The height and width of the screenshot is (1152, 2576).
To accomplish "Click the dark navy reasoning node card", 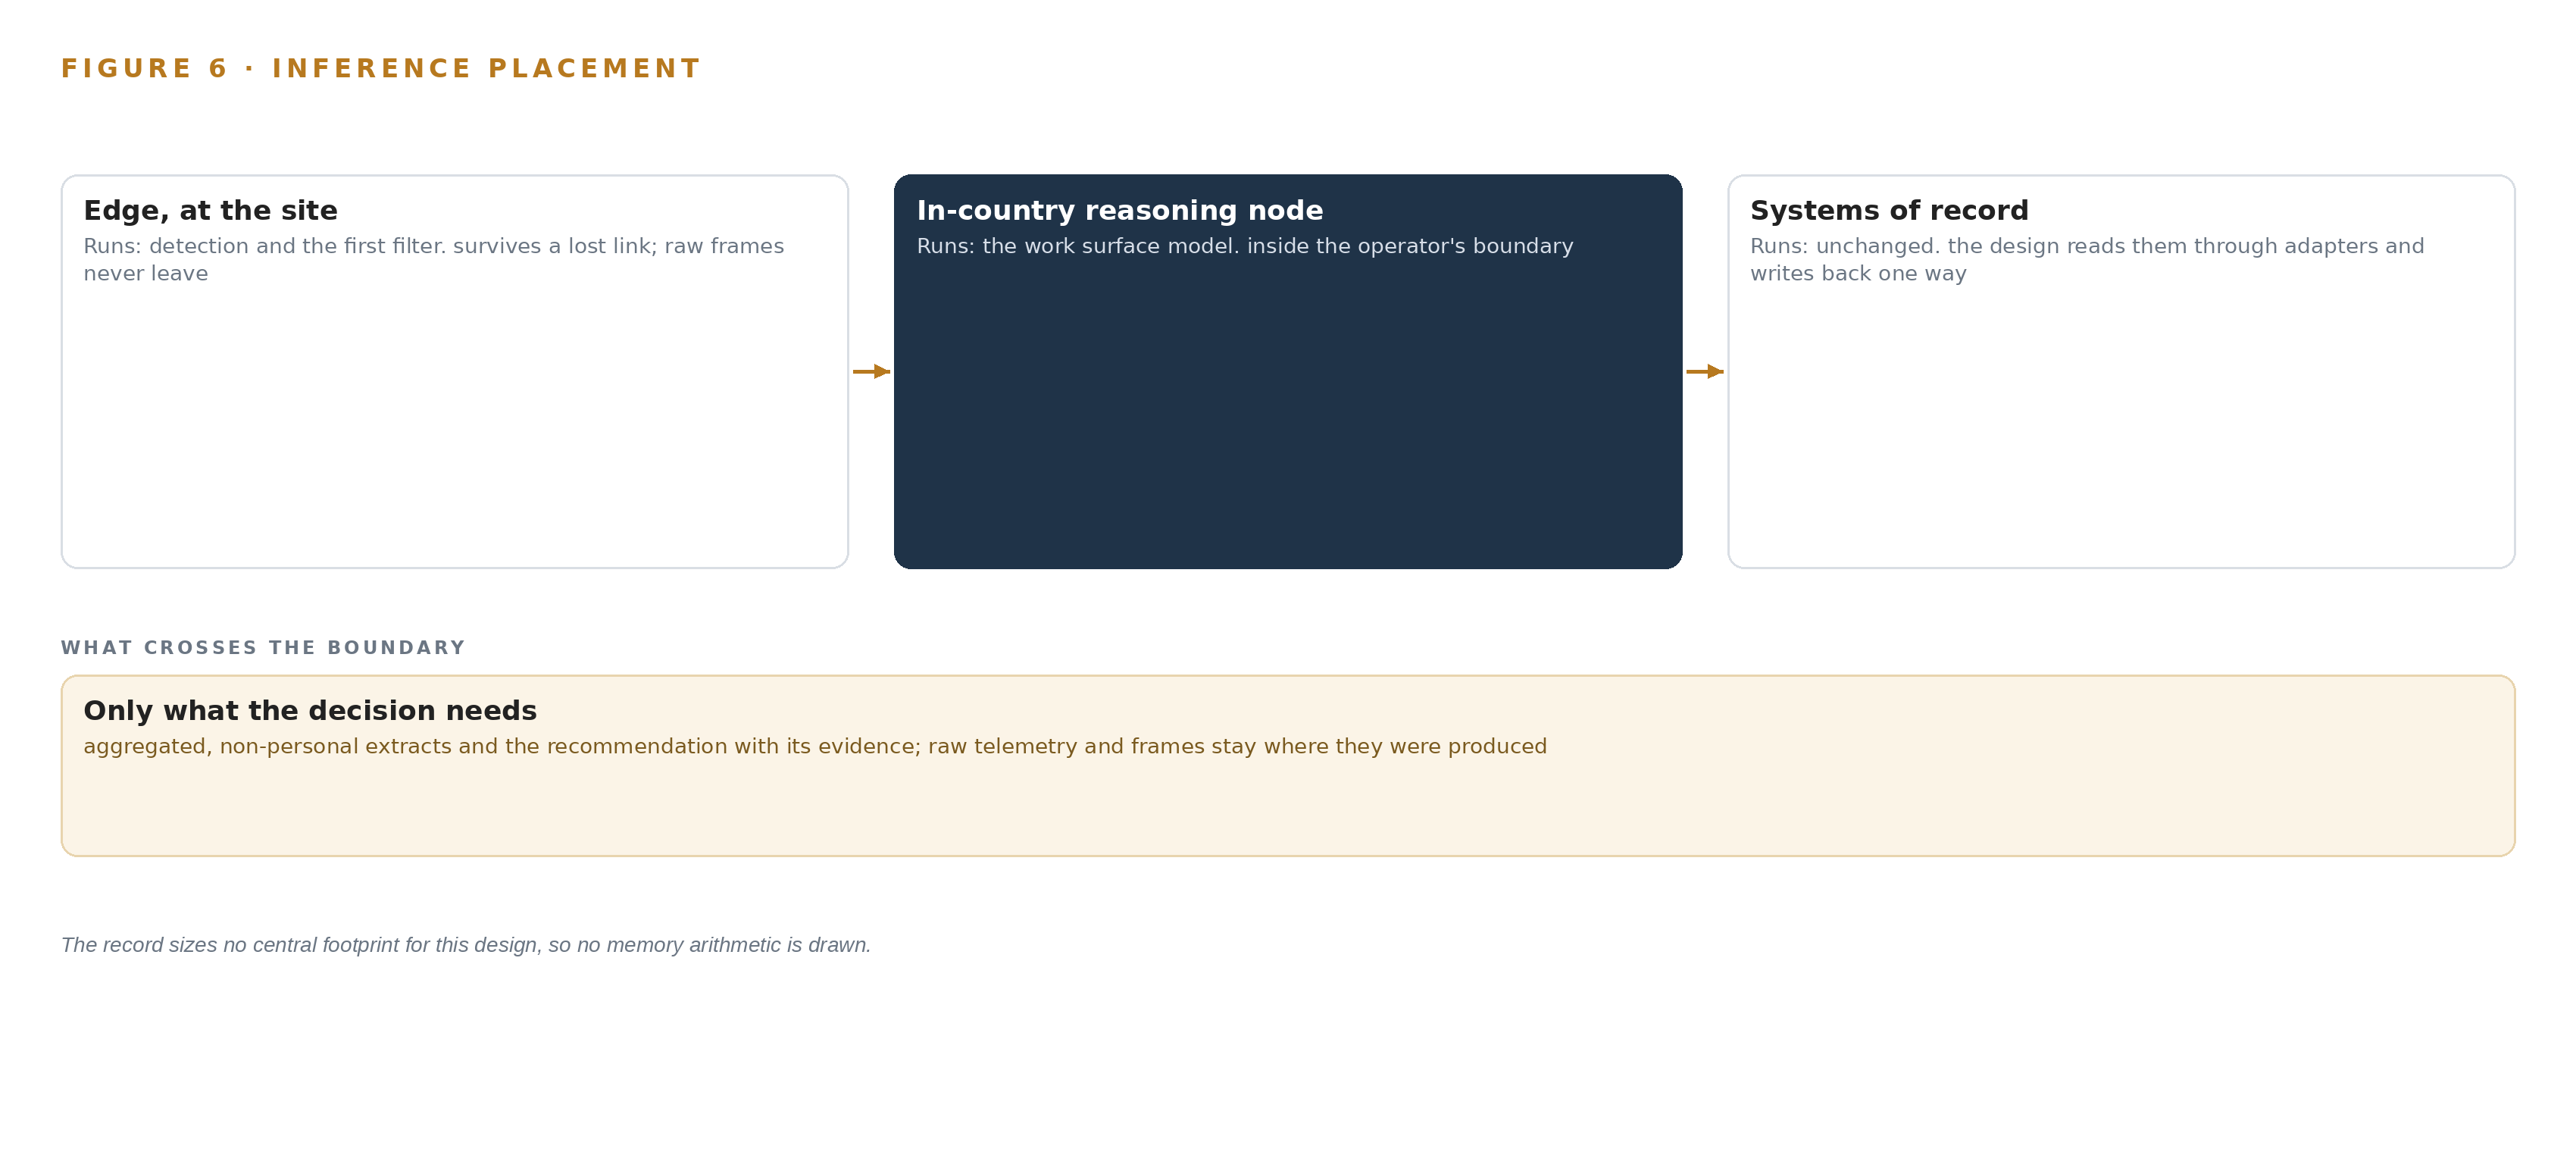I will click(x=1288, y=372).
